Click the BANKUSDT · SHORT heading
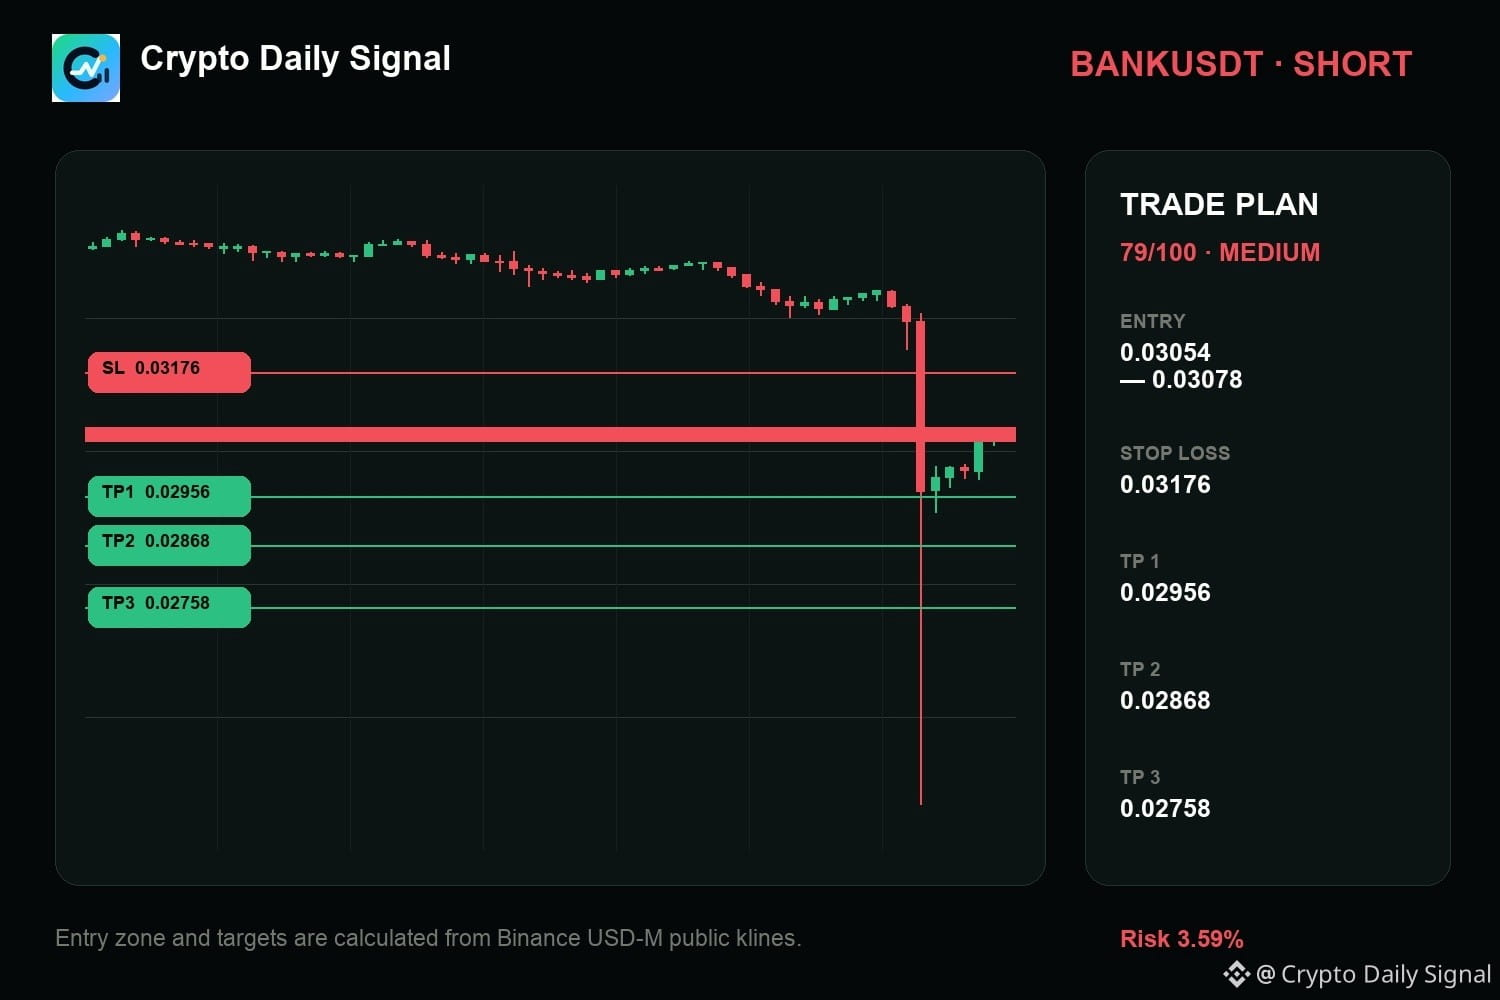 click(1241, 64)
